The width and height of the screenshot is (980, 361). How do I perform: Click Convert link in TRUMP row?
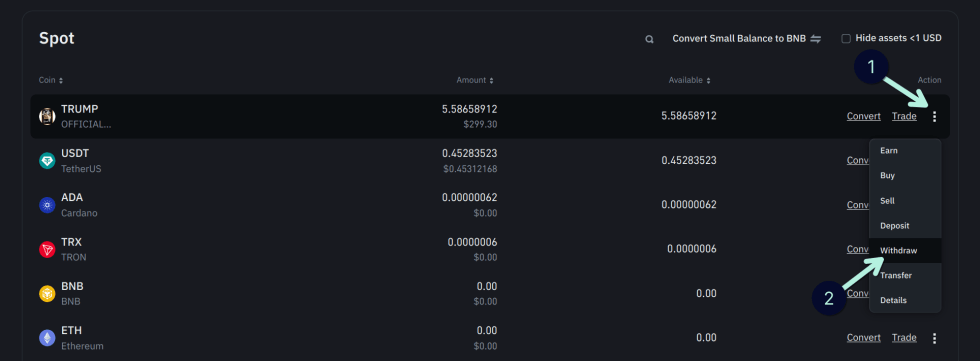(863, 116)
